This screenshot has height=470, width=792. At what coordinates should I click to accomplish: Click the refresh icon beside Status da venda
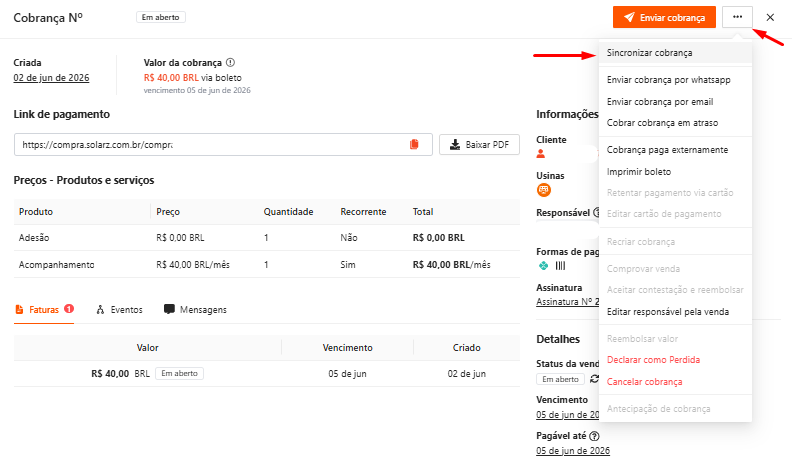(x=595, y=379)
